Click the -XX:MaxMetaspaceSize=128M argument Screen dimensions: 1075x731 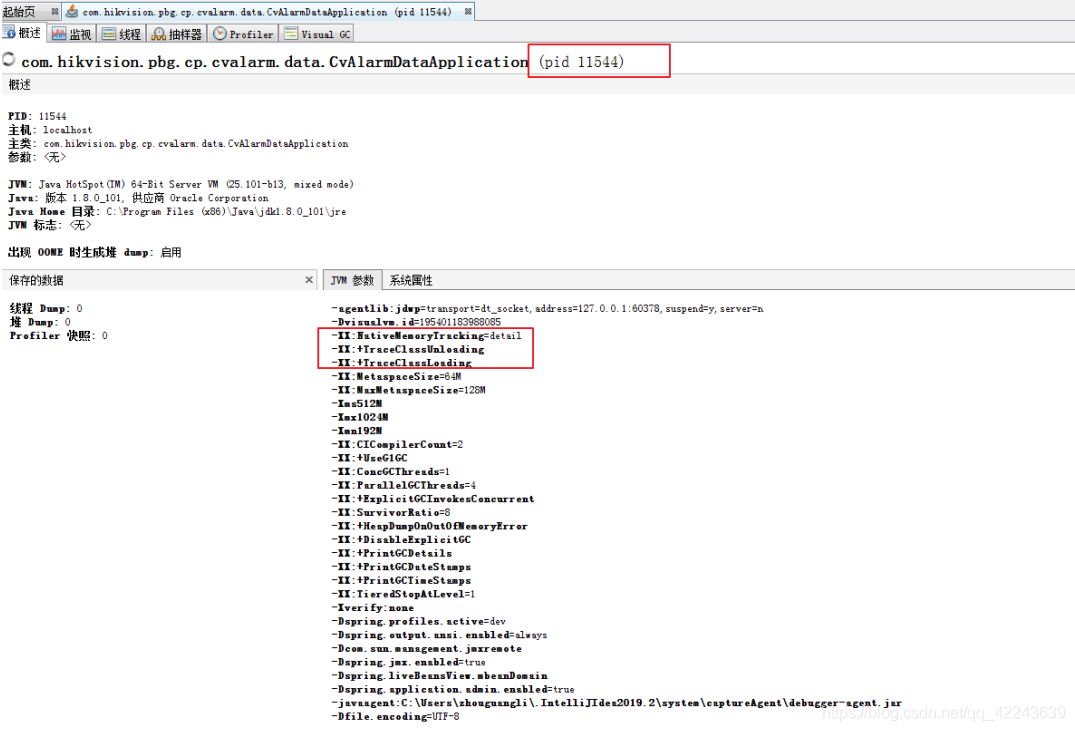tap(409, 390)
